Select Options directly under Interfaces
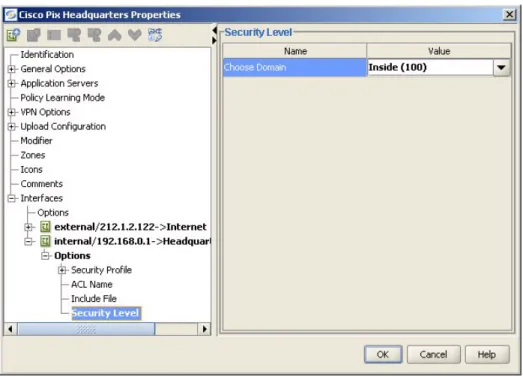This screenshot has width=523, height=377. (x=53, y=213)
